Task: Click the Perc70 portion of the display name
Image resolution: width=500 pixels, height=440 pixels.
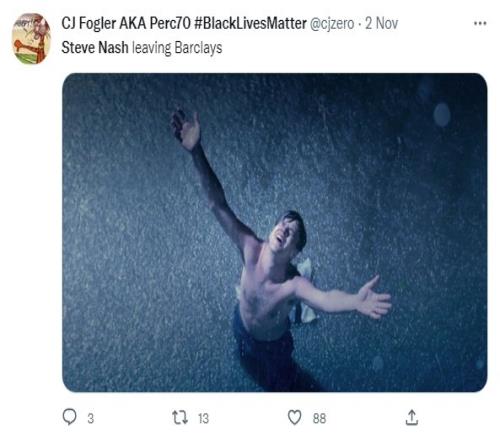Action: pos(170,23)
